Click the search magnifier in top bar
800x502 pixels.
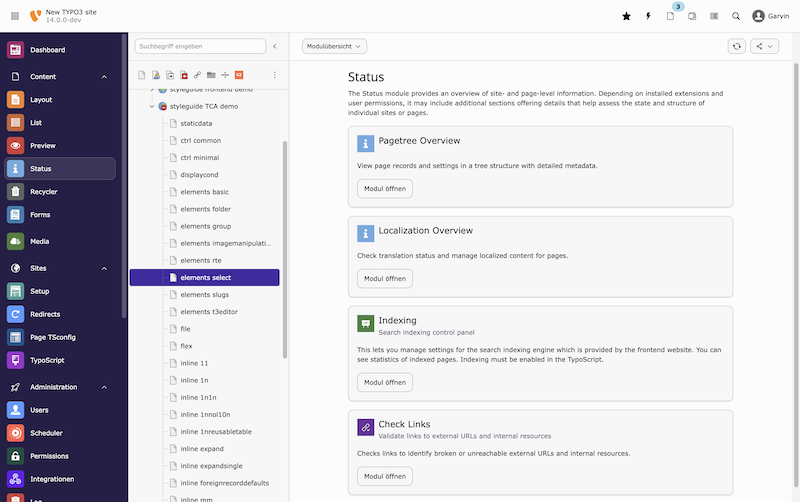[736, 16]
